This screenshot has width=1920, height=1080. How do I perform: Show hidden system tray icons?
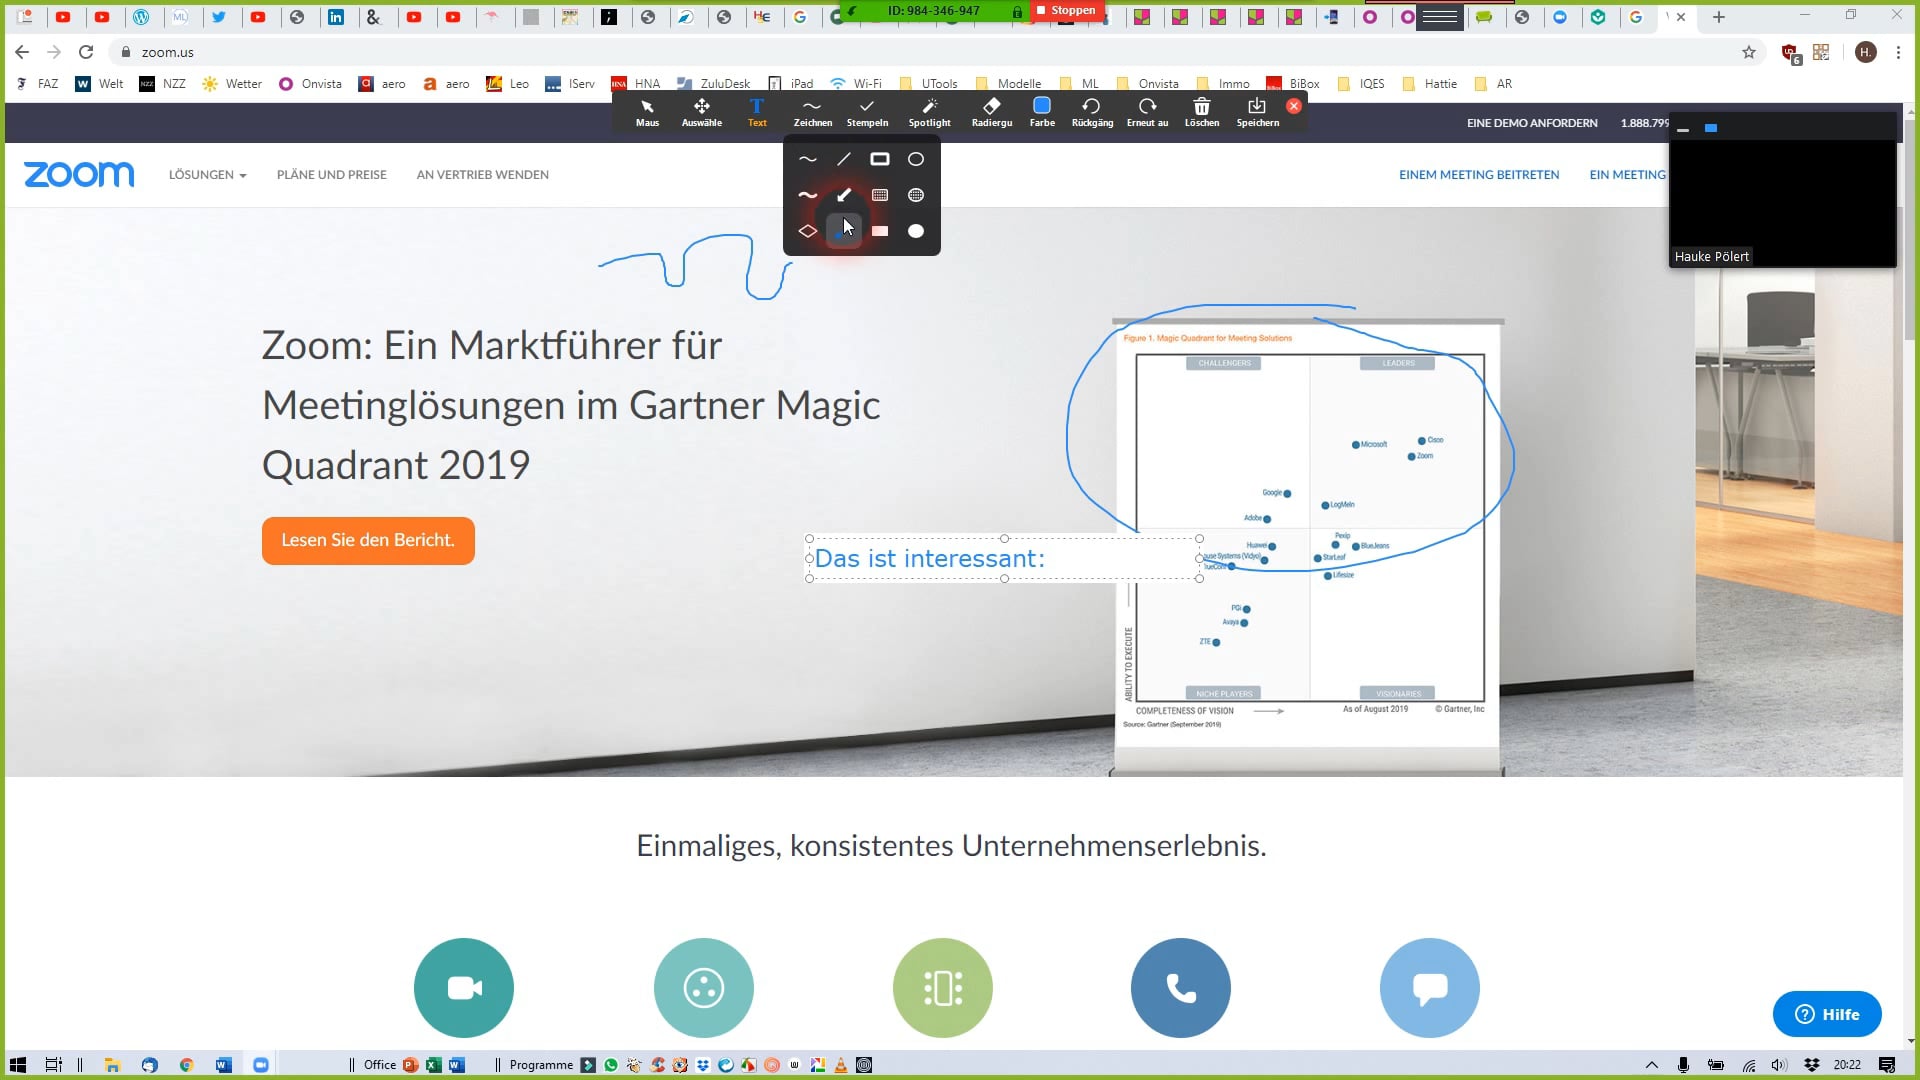pyautogui.click(x=1652, y=1065)
